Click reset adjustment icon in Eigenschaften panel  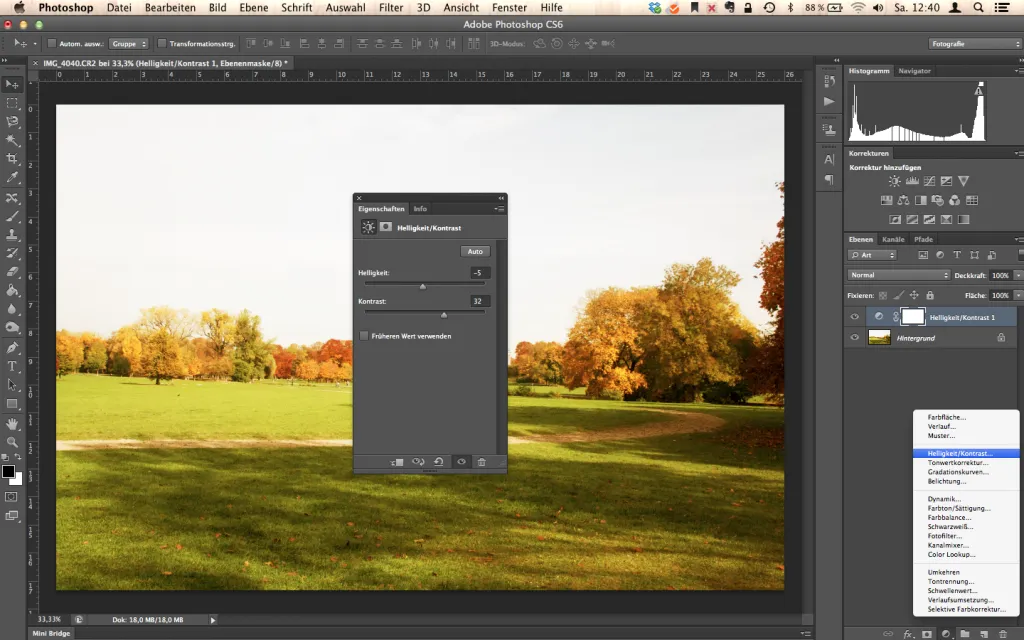(x=439, y=462)
